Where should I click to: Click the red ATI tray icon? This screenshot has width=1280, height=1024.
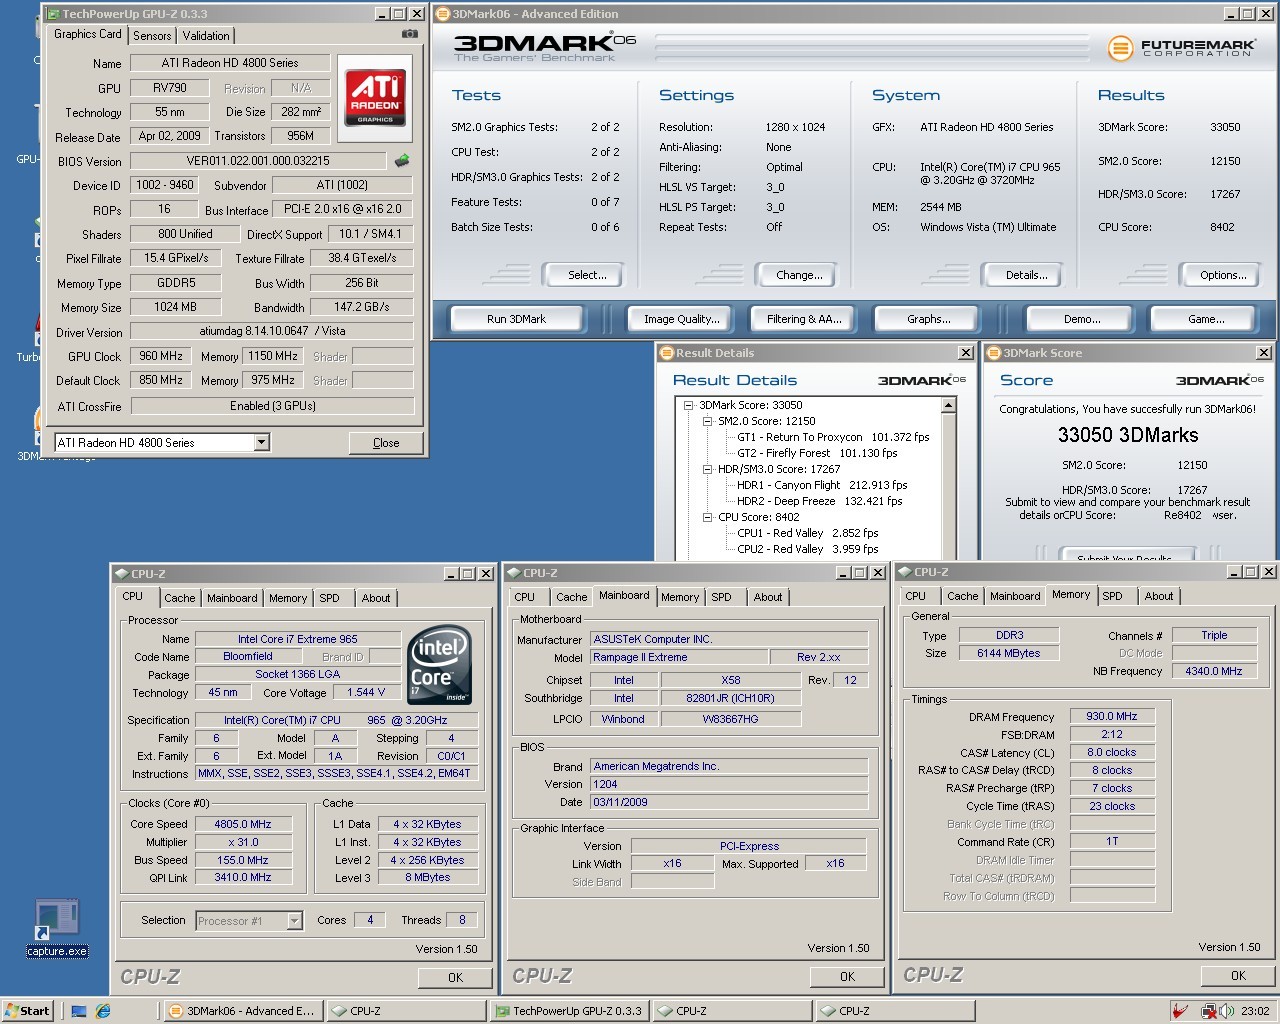coord(1180,1011)
